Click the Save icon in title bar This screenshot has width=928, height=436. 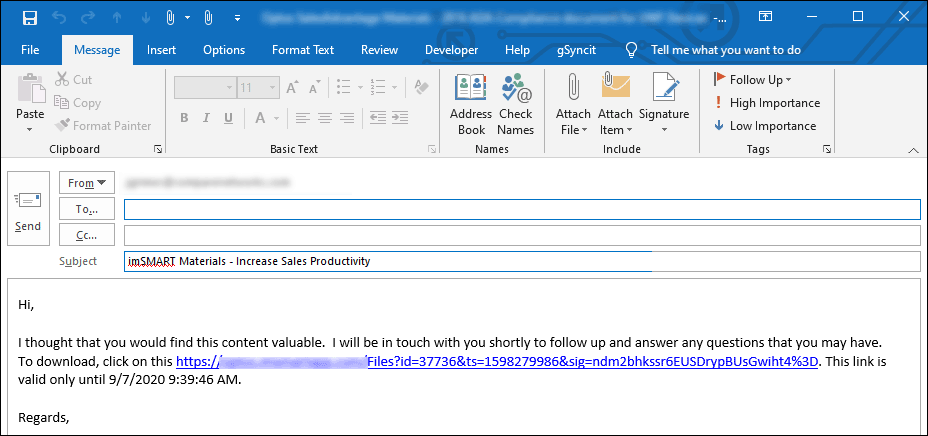(30, 18)
